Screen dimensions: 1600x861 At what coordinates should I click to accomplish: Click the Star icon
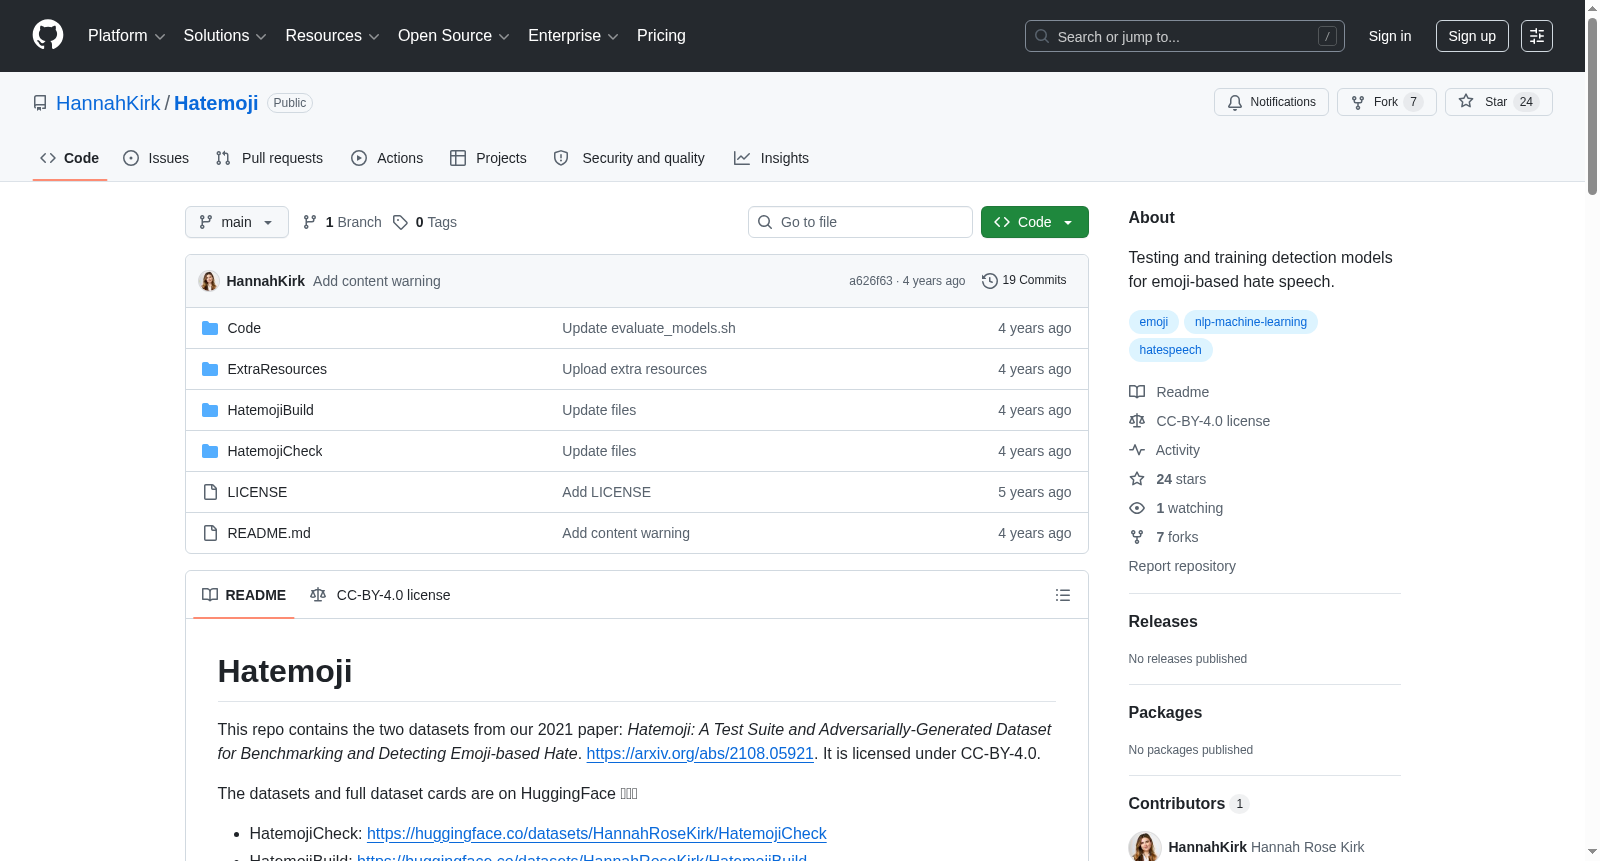[1466, 101]
